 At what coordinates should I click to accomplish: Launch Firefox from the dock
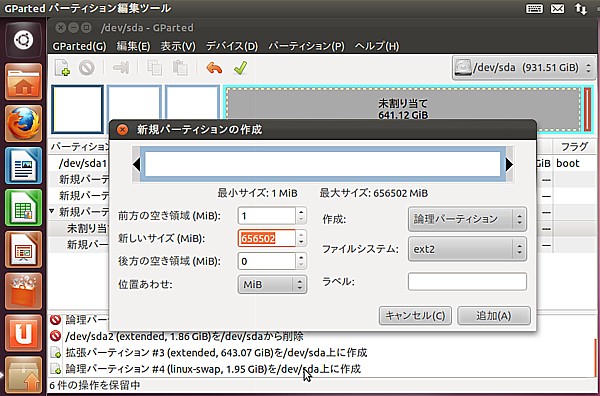point(23,124)
